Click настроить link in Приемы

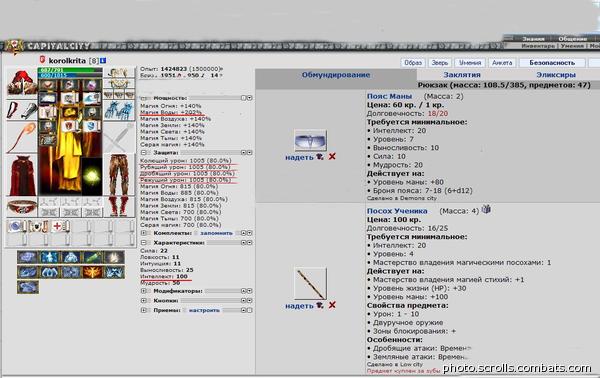[204, 310]
